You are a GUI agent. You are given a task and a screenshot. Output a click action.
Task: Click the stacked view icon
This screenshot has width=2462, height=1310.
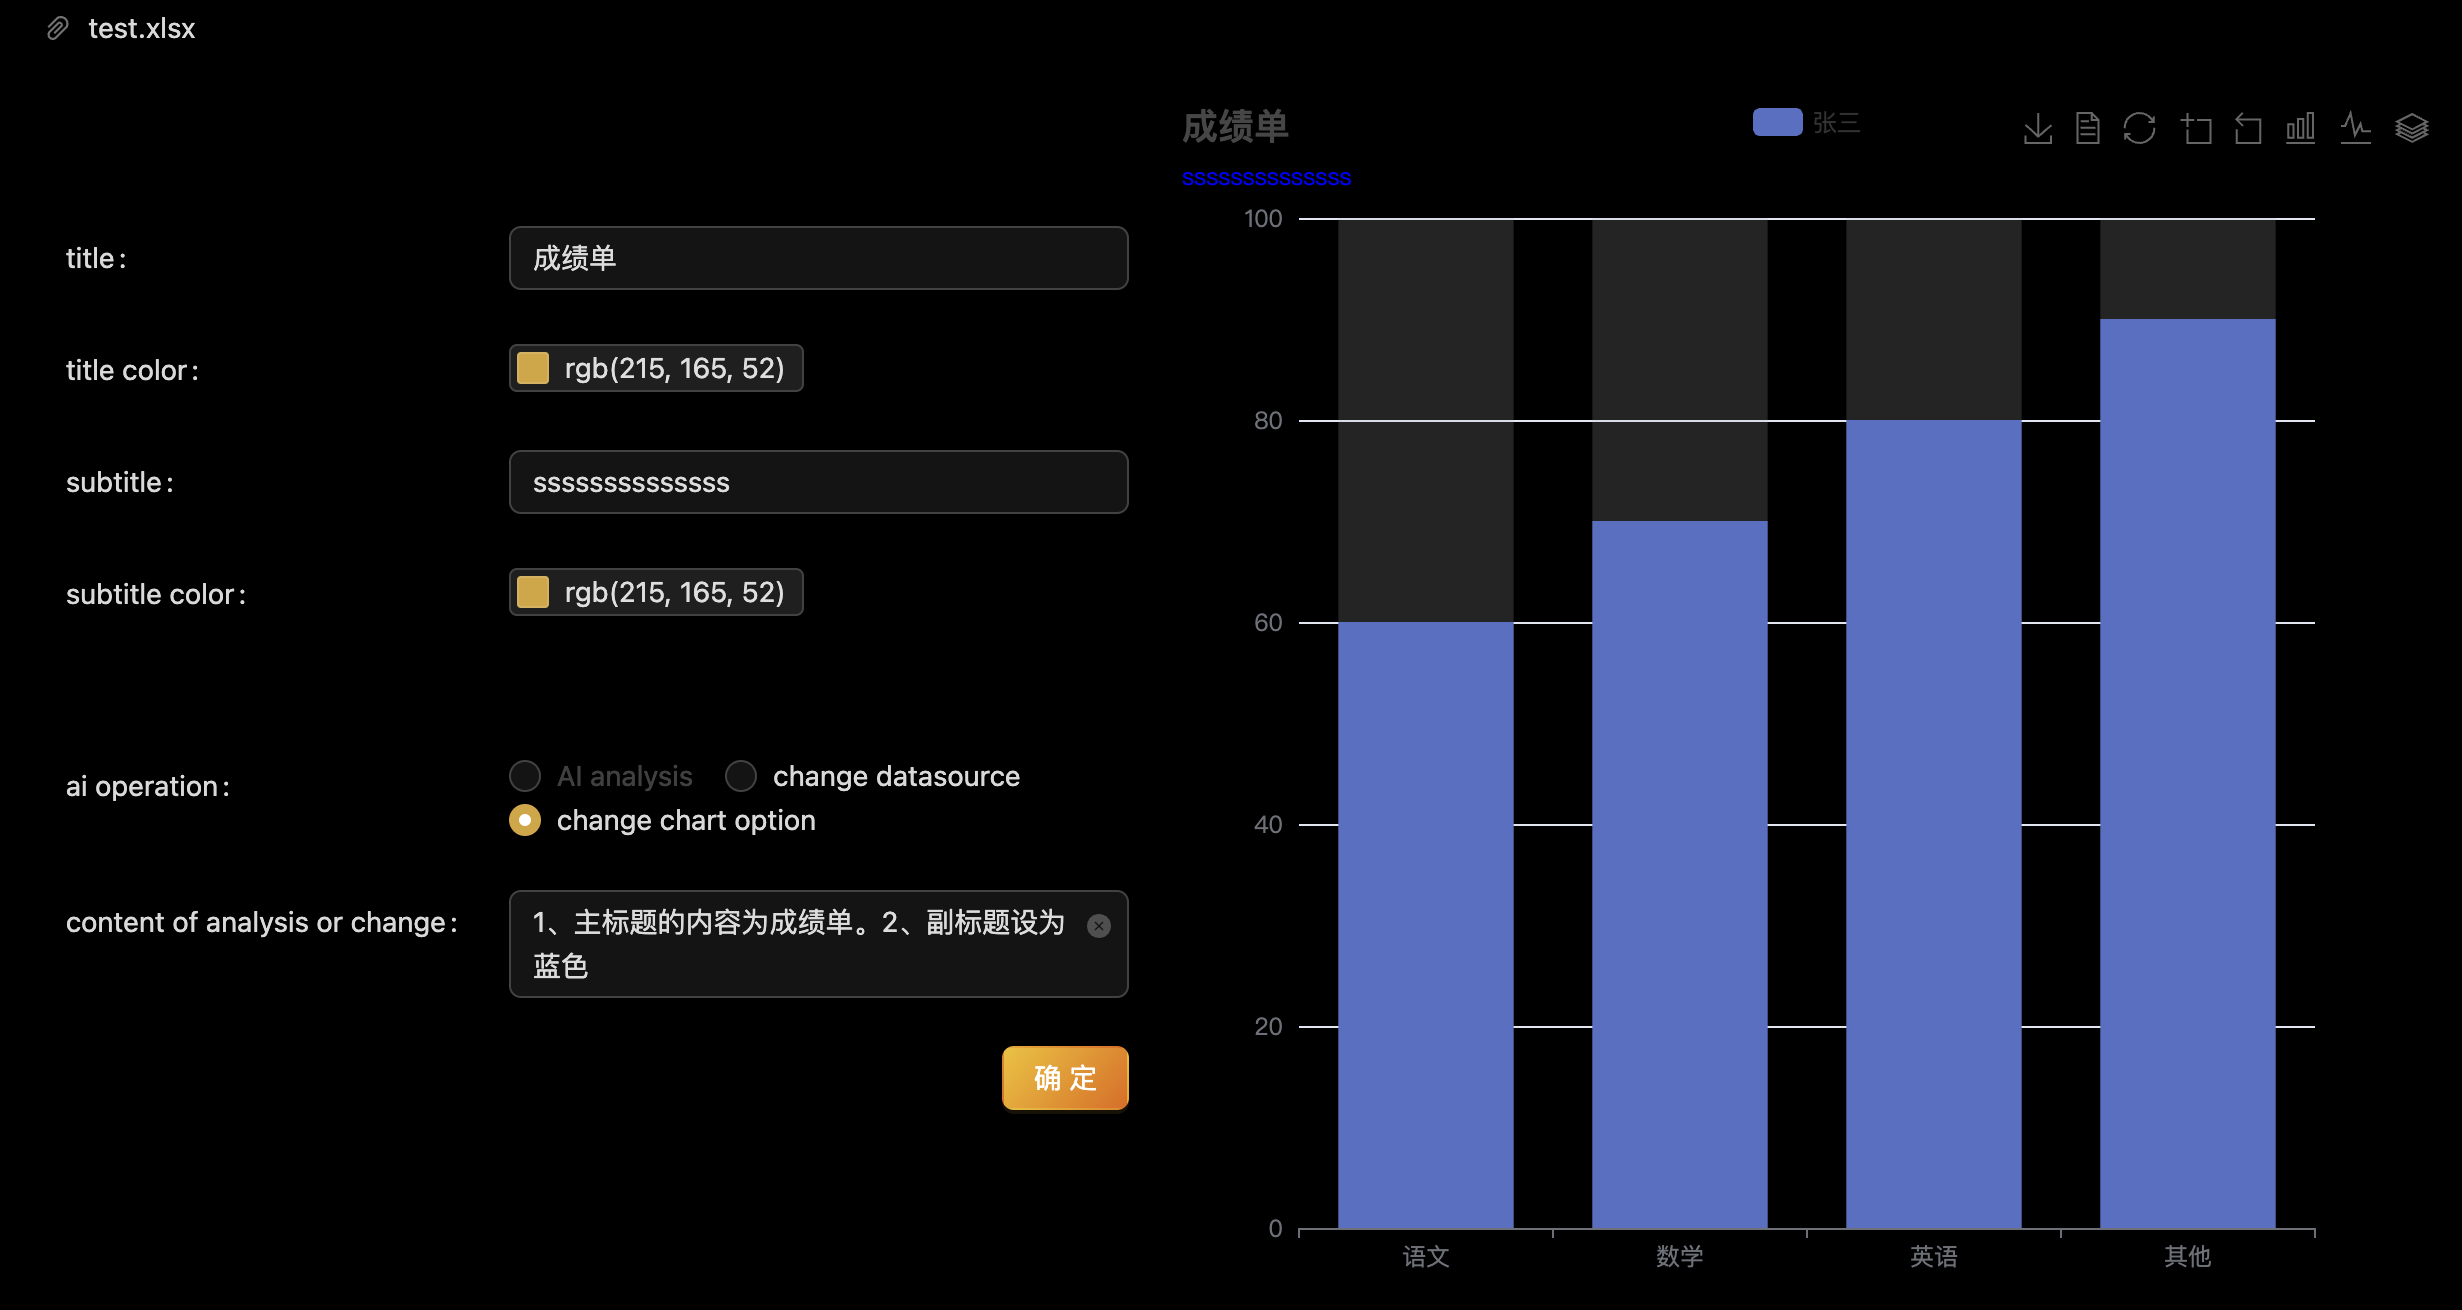pos(2411,128)
